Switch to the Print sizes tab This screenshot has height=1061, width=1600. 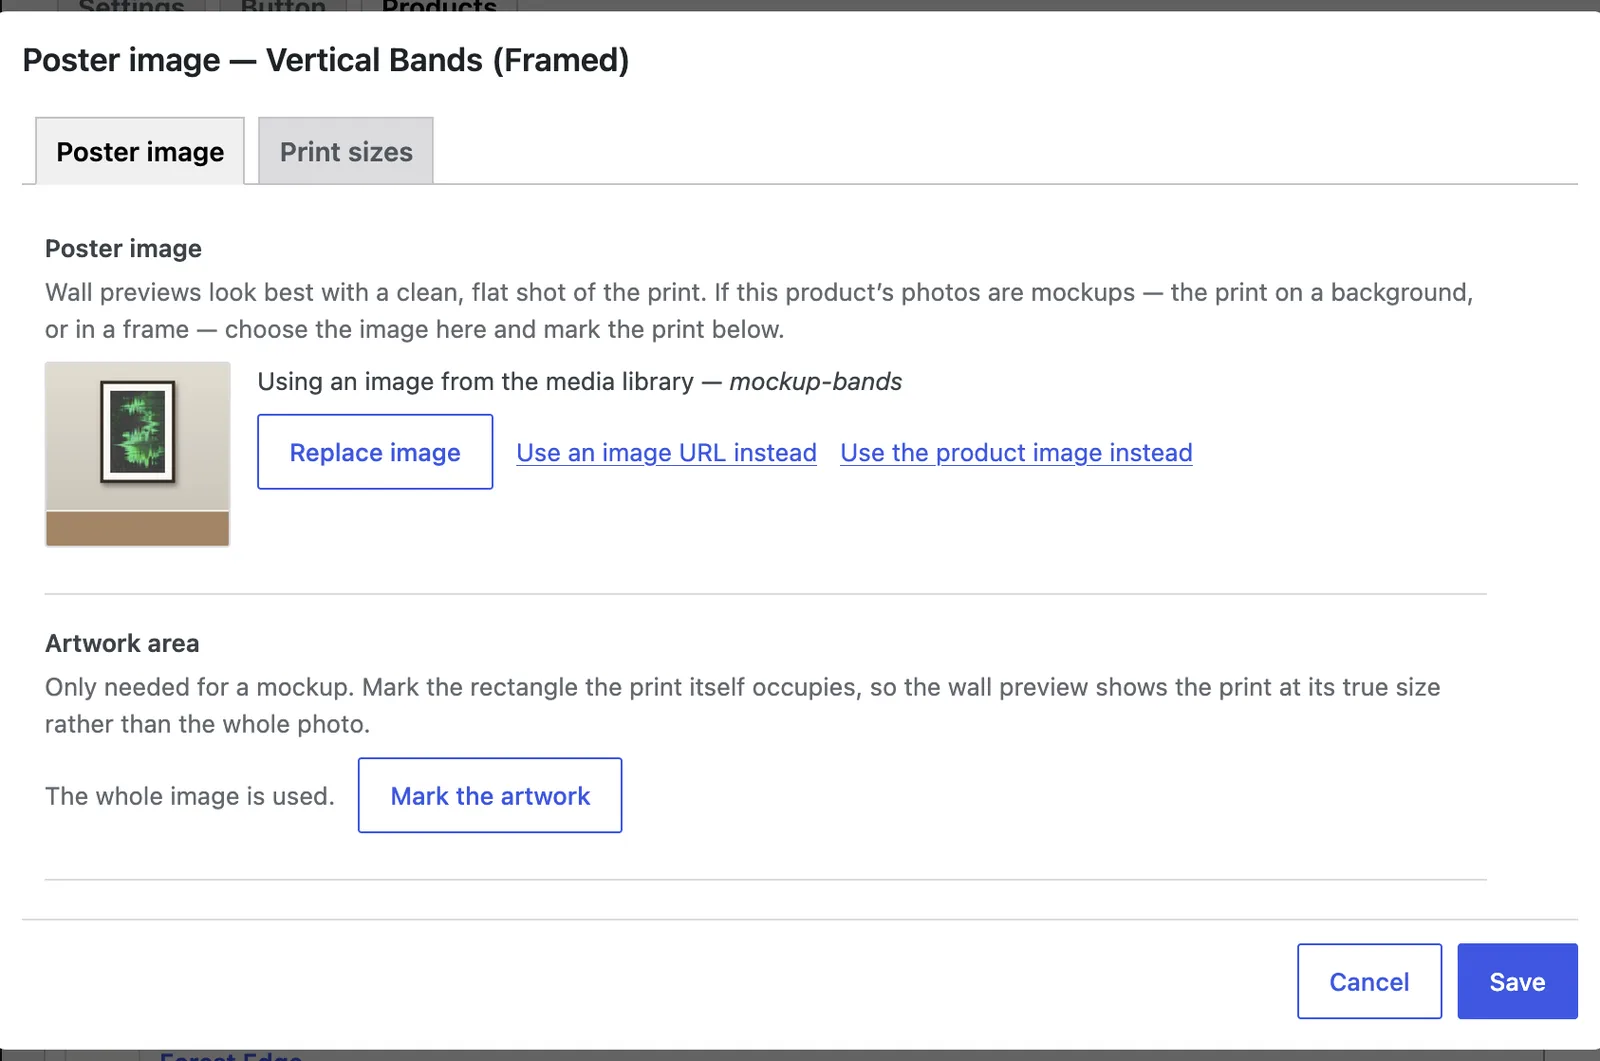(x=346, y=151)
